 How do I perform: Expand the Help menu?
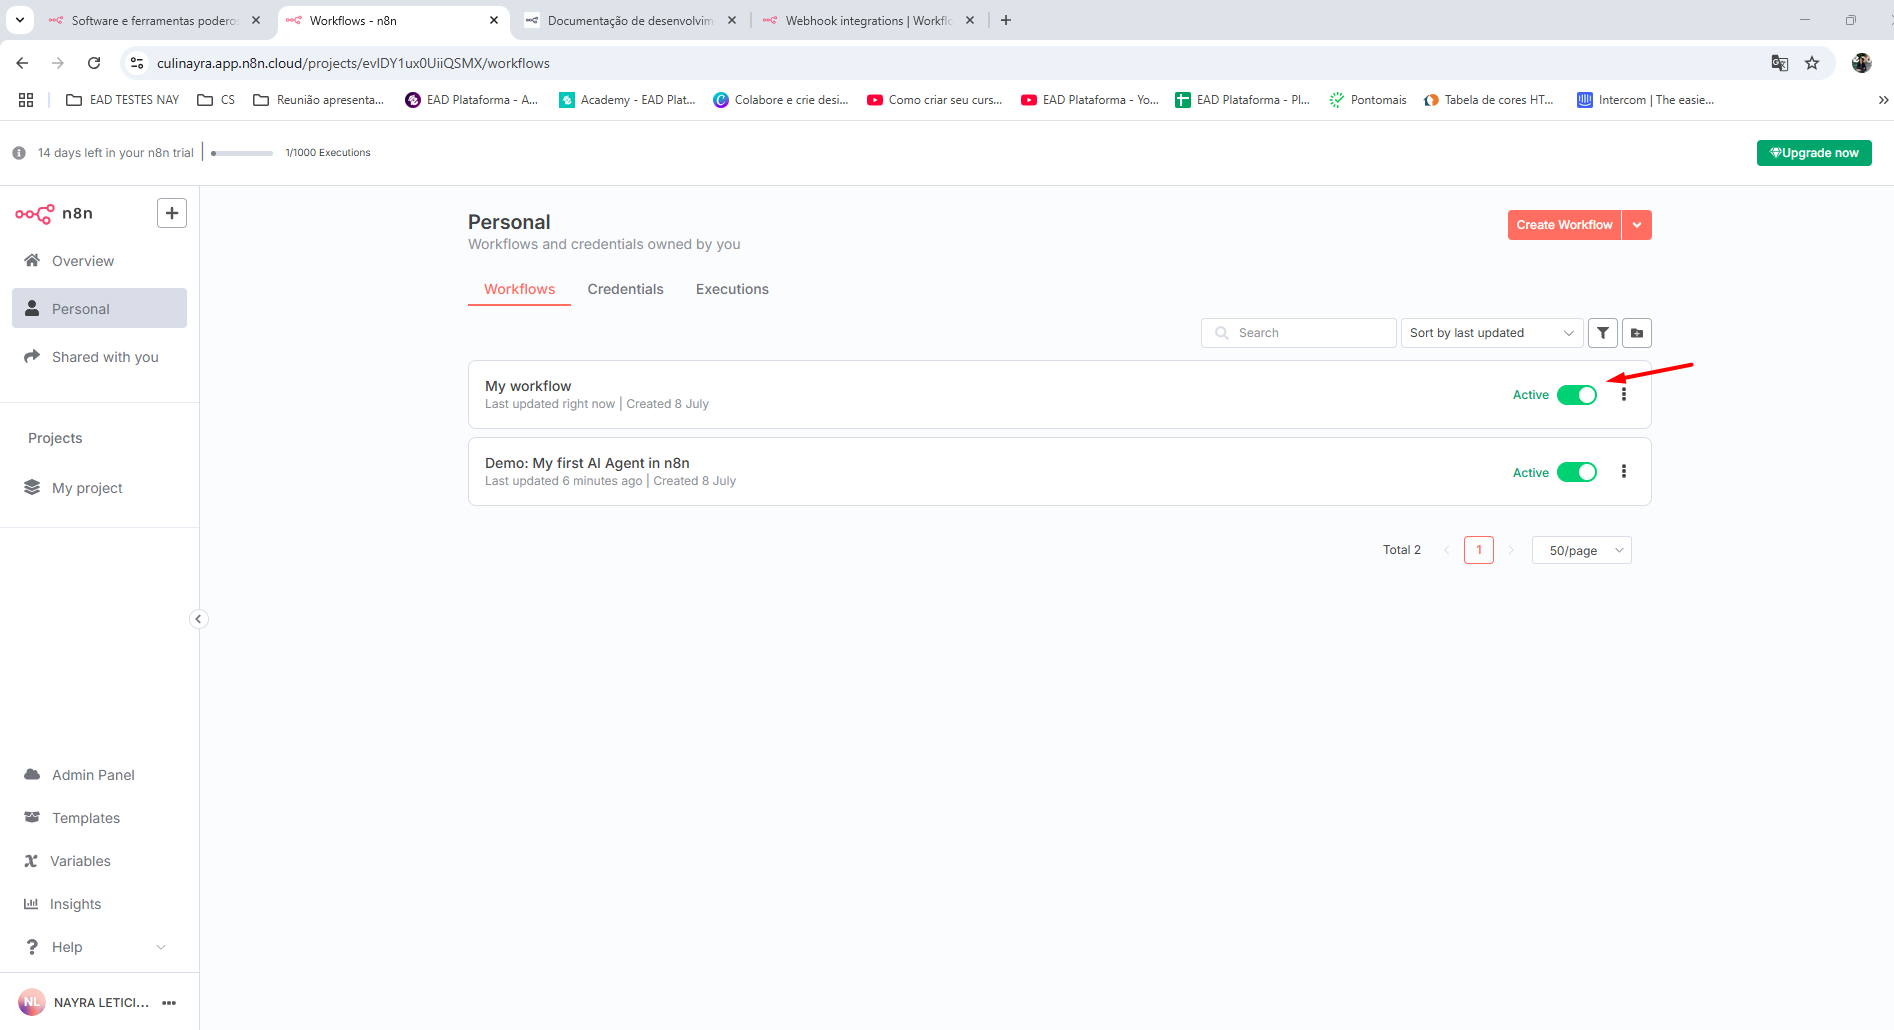99,947
